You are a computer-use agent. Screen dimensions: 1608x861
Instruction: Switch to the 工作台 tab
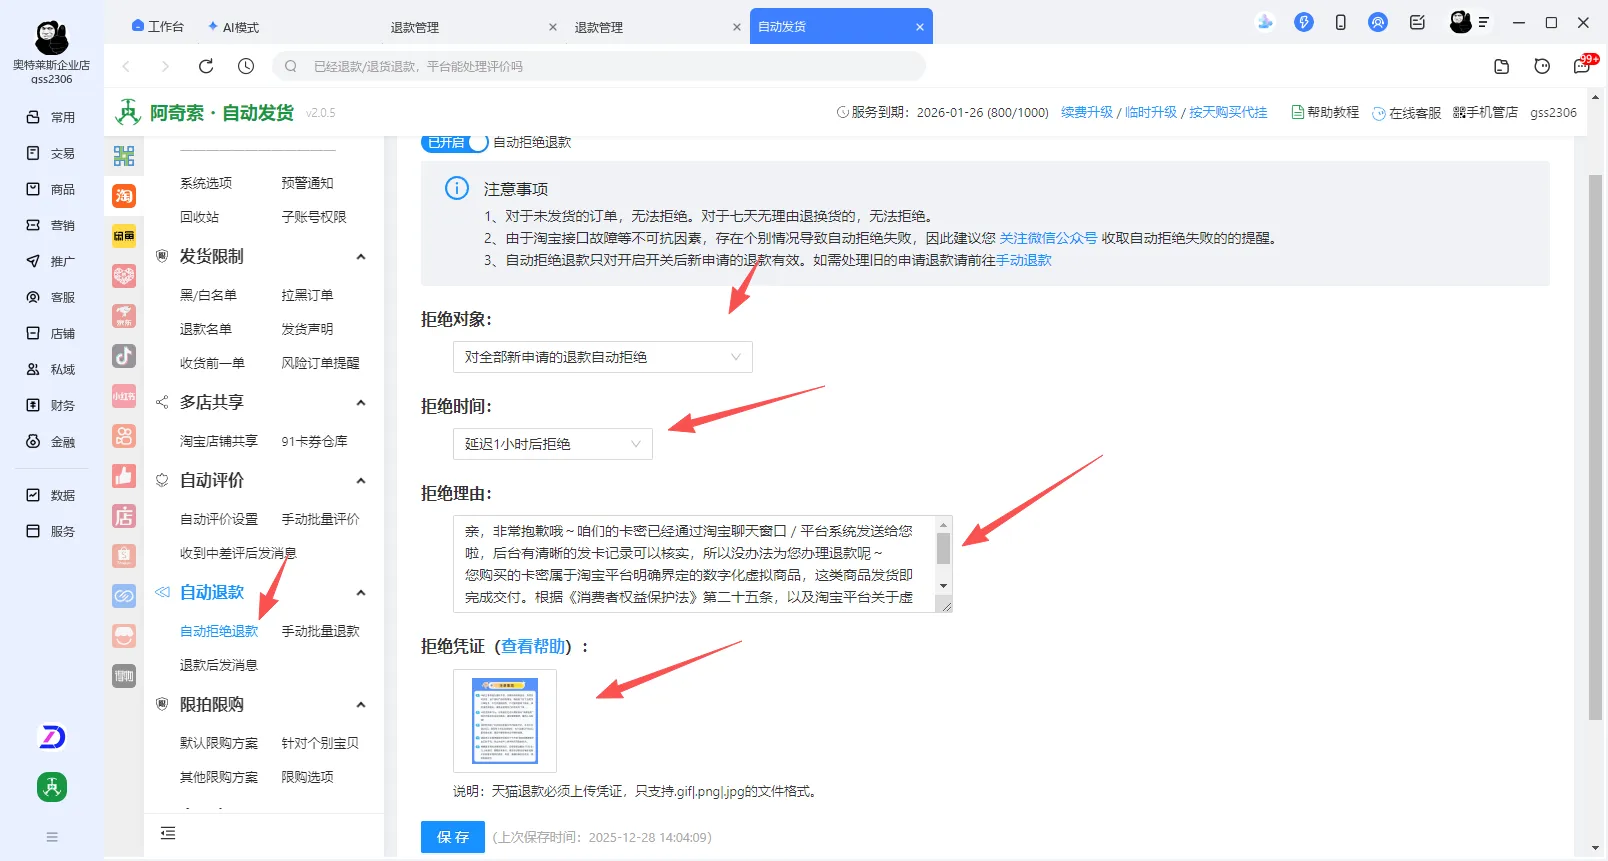click(158, 27)
